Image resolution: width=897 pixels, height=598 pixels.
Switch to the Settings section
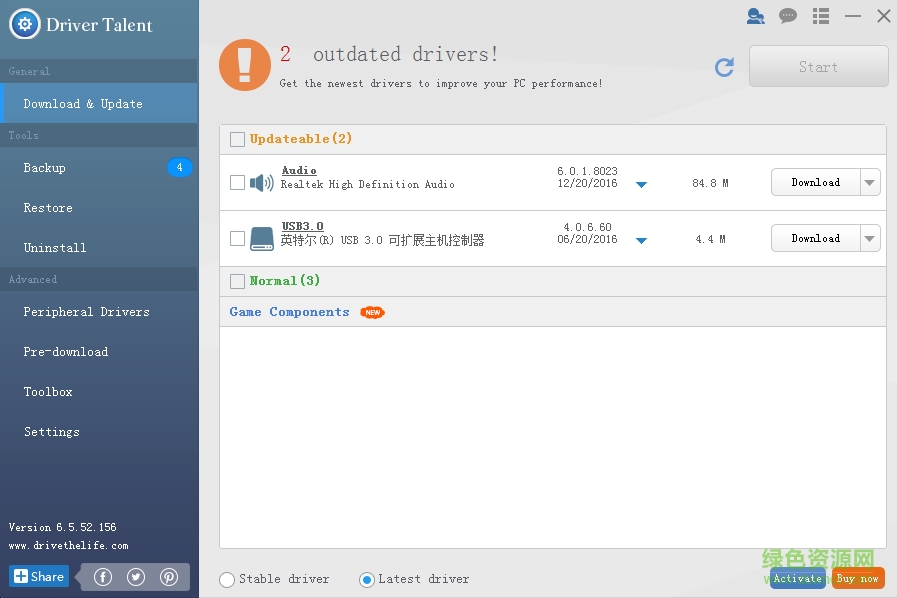51,431
